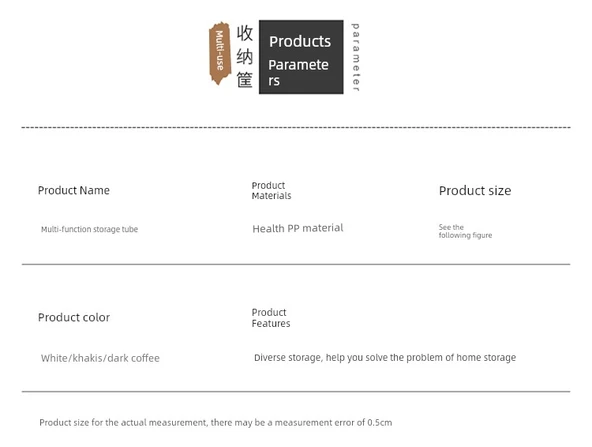592x447 pixels.
Task: Click the Product Name heading
Action: (x=74, y=190)
